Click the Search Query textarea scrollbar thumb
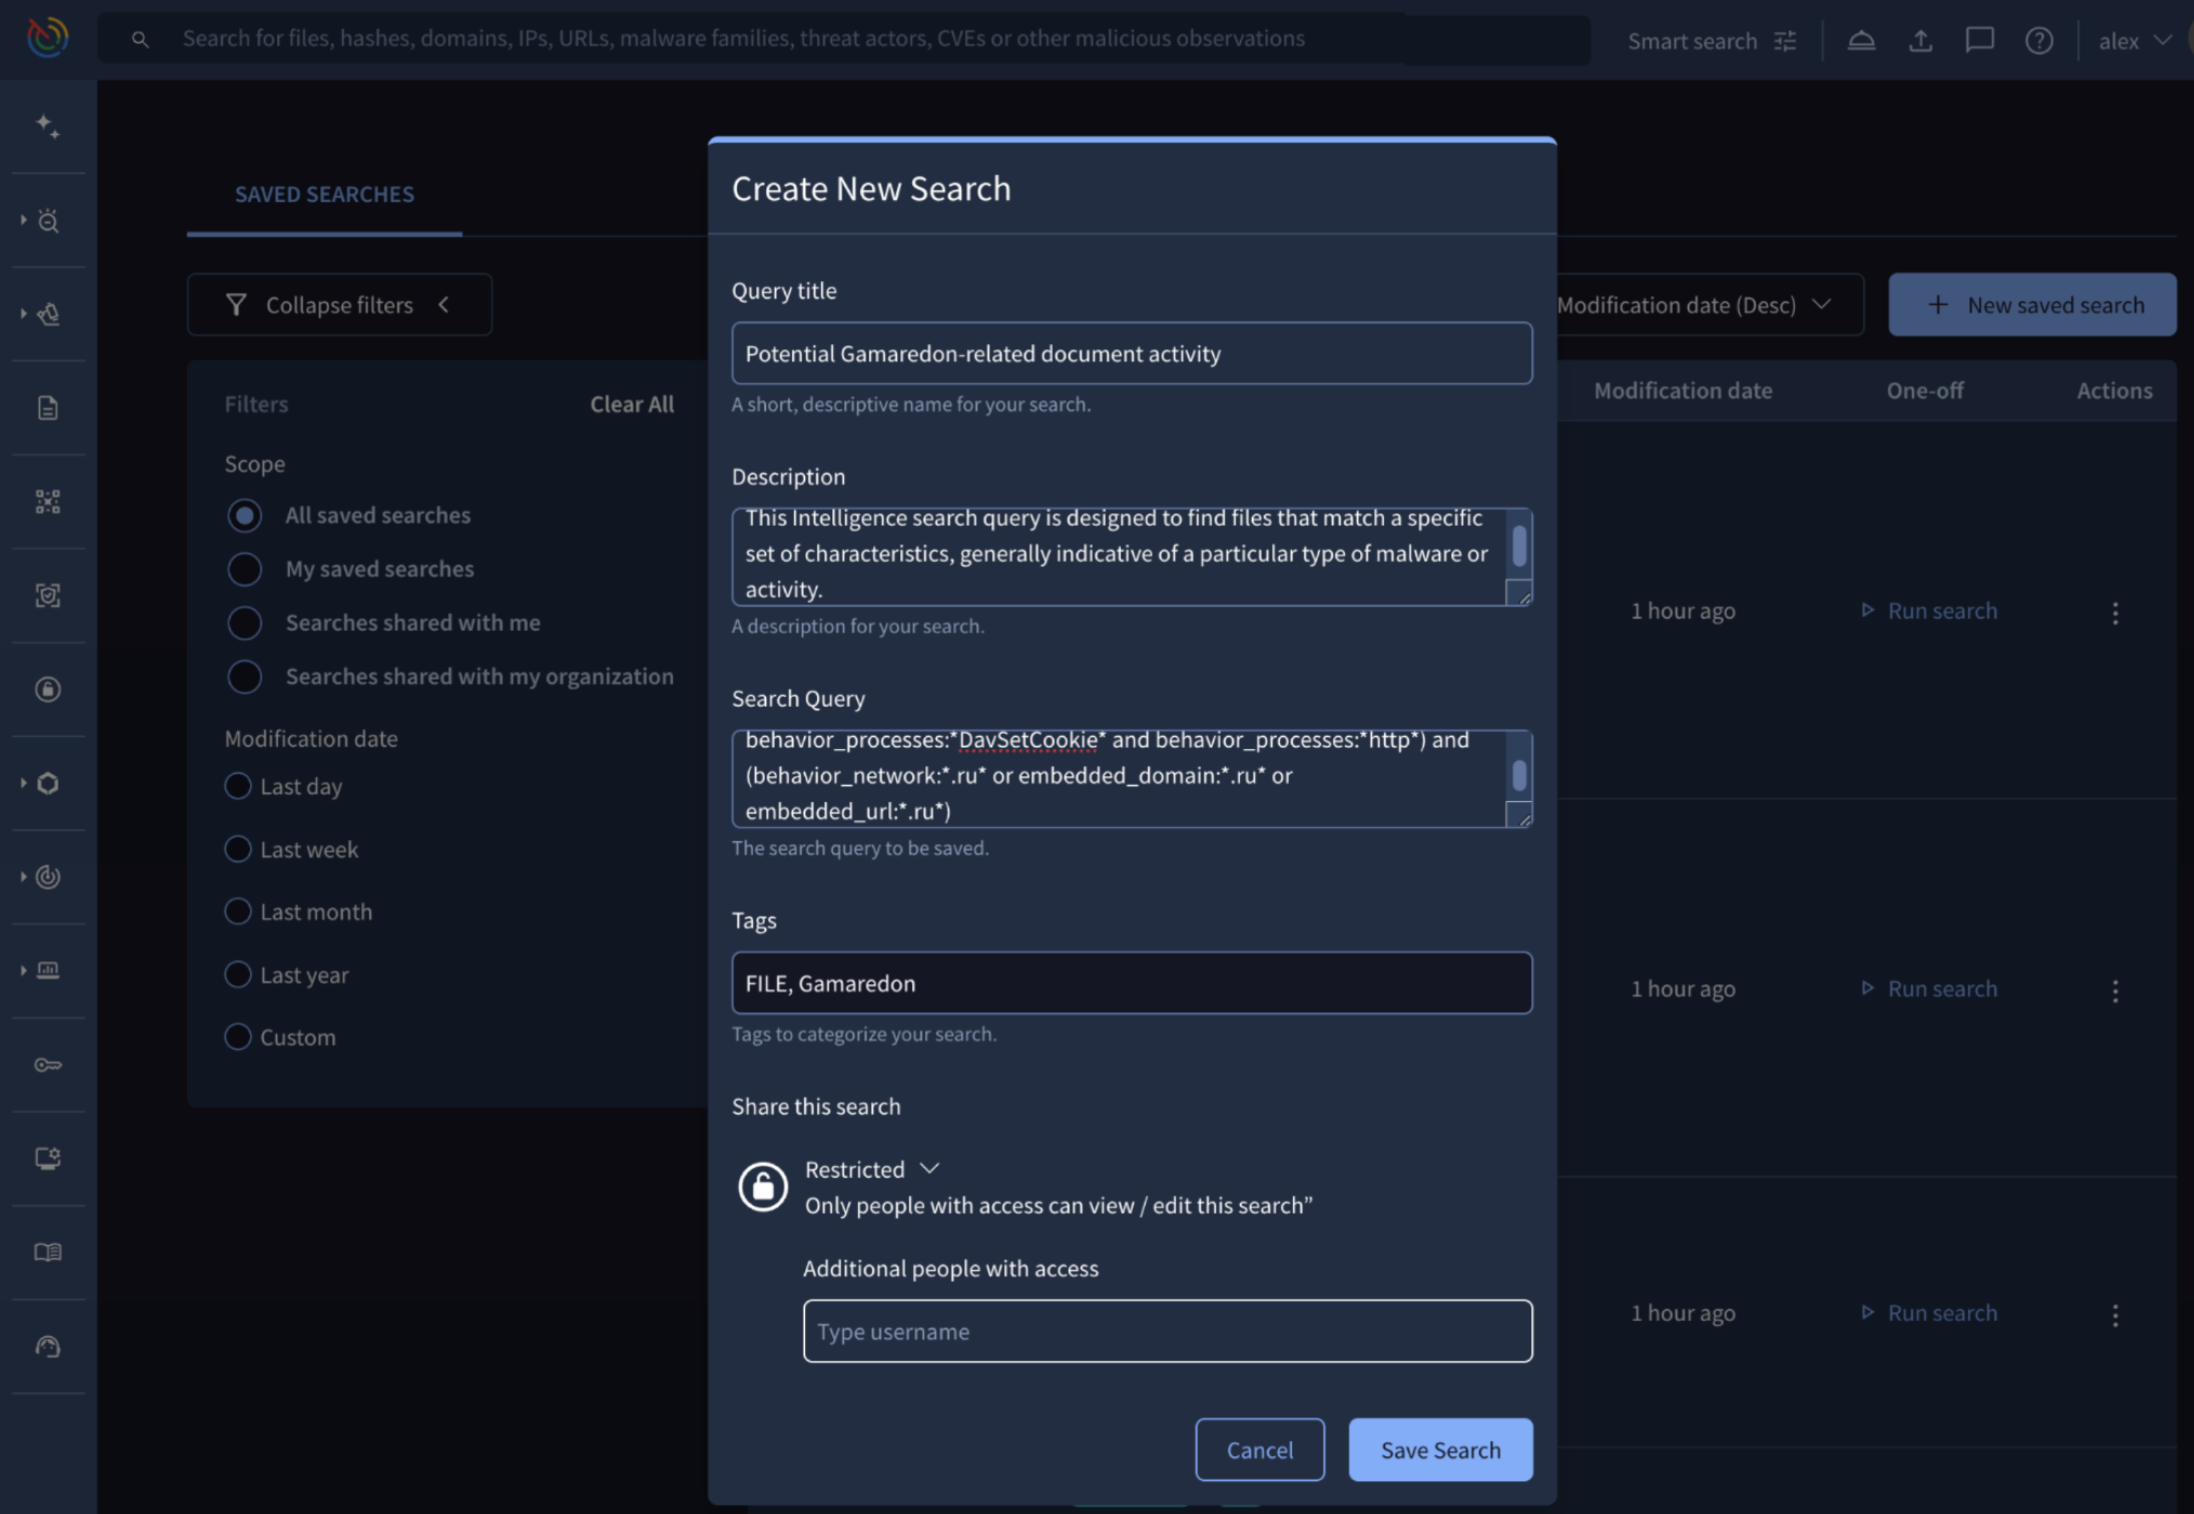This screenshot has height=1514, width=2194. coord(1518,775)
